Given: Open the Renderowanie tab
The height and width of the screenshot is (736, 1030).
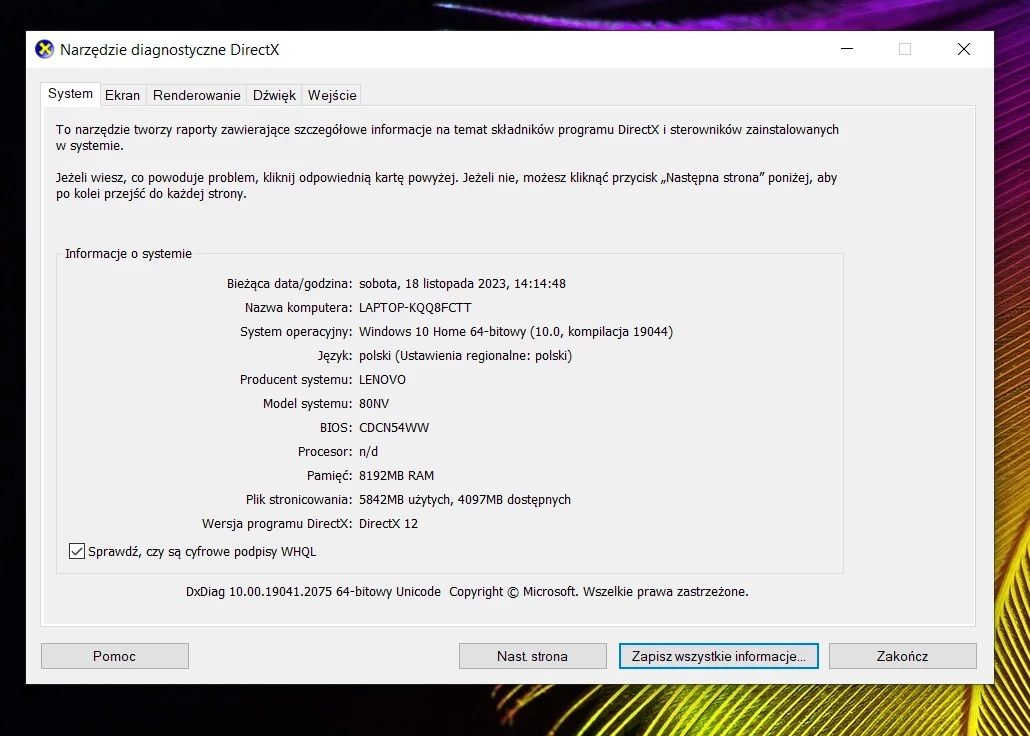Looking at the screenshot, I should [196, 95].
